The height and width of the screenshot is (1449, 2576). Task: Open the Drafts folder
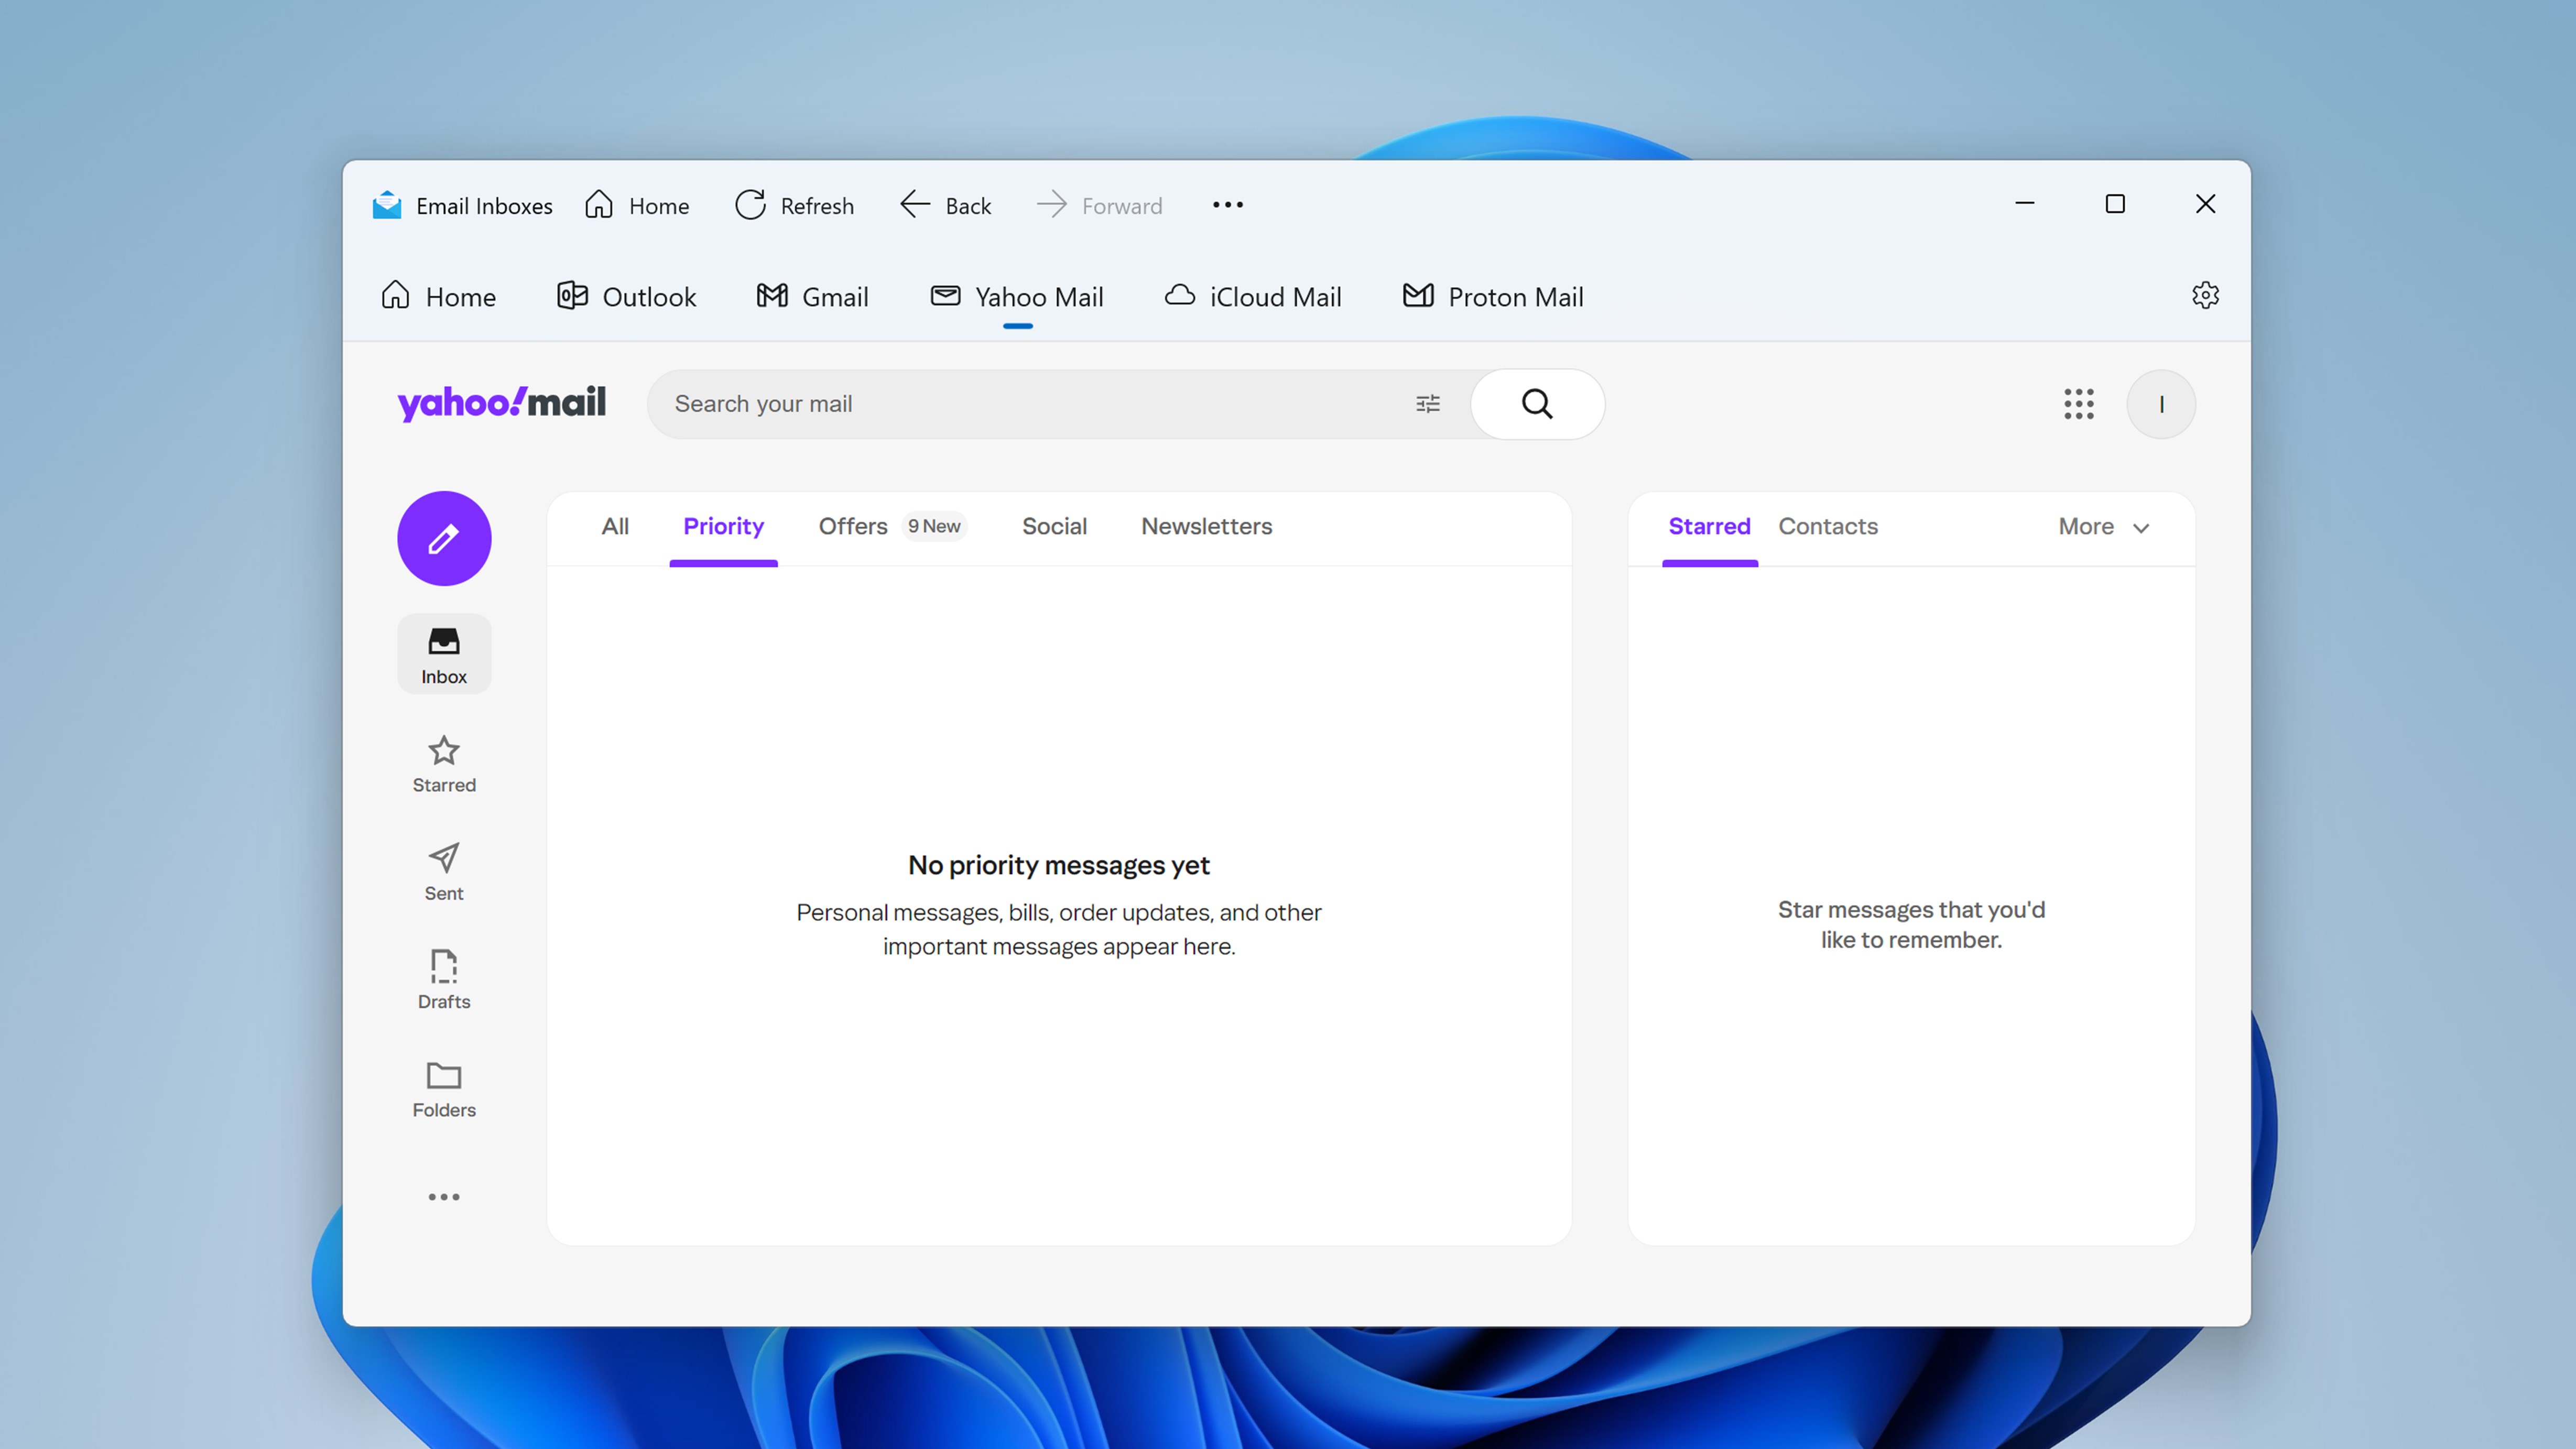444,980
